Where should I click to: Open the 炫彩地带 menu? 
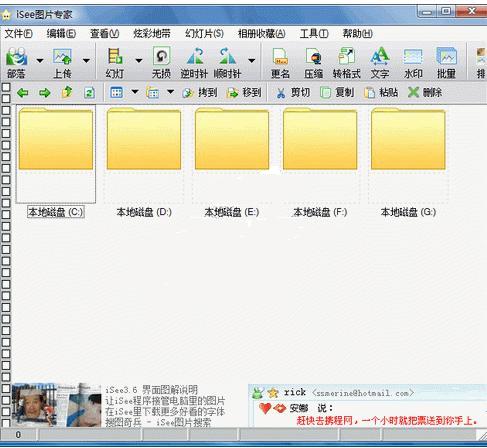[x=152, y=33]
